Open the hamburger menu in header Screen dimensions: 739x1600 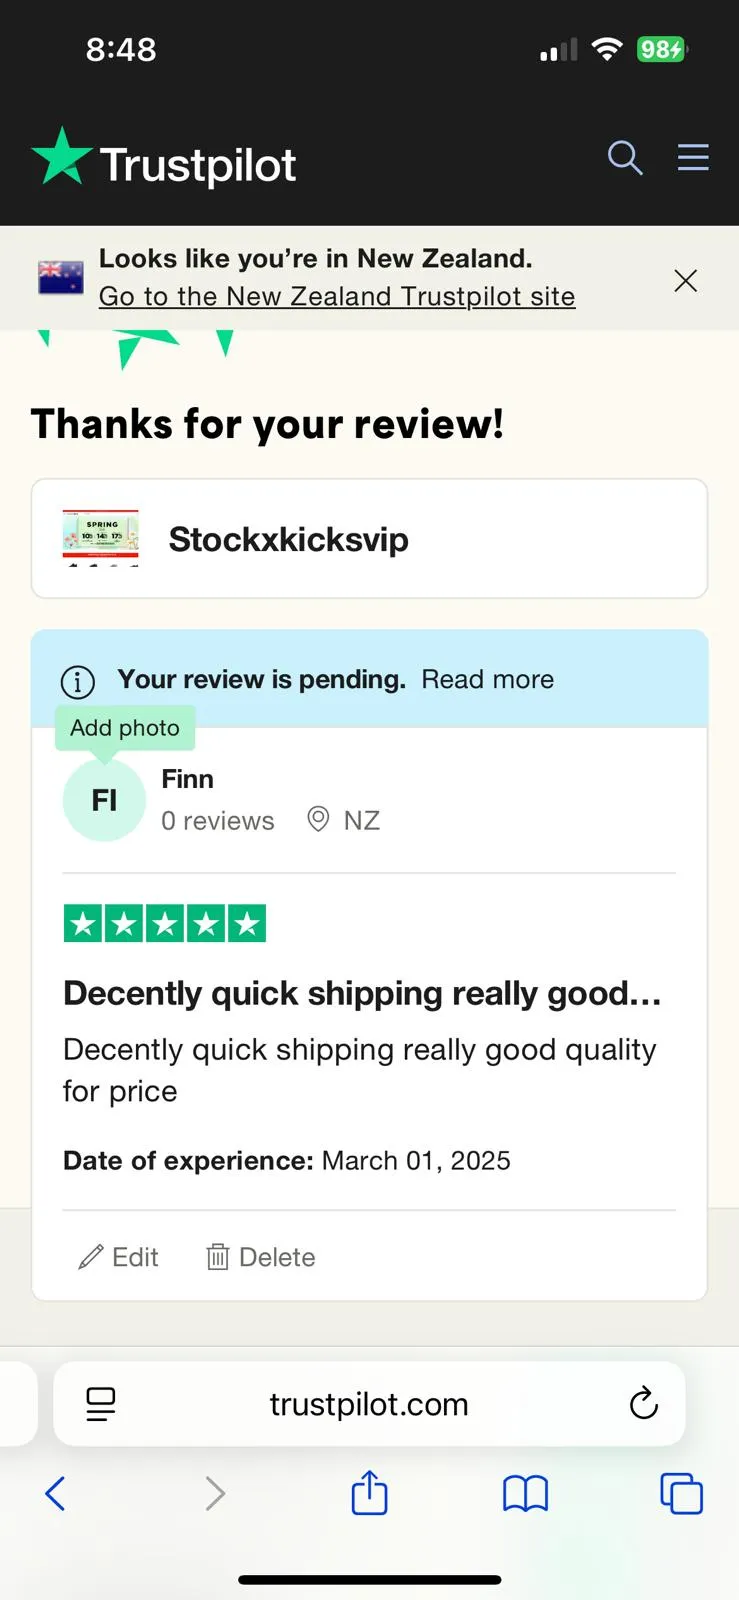(693, 157)
